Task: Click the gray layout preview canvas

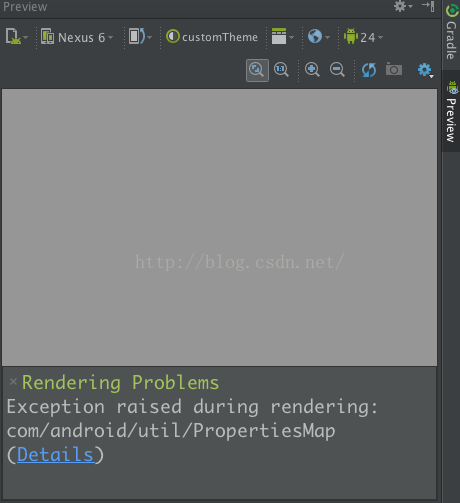Action: click(219, 227)
